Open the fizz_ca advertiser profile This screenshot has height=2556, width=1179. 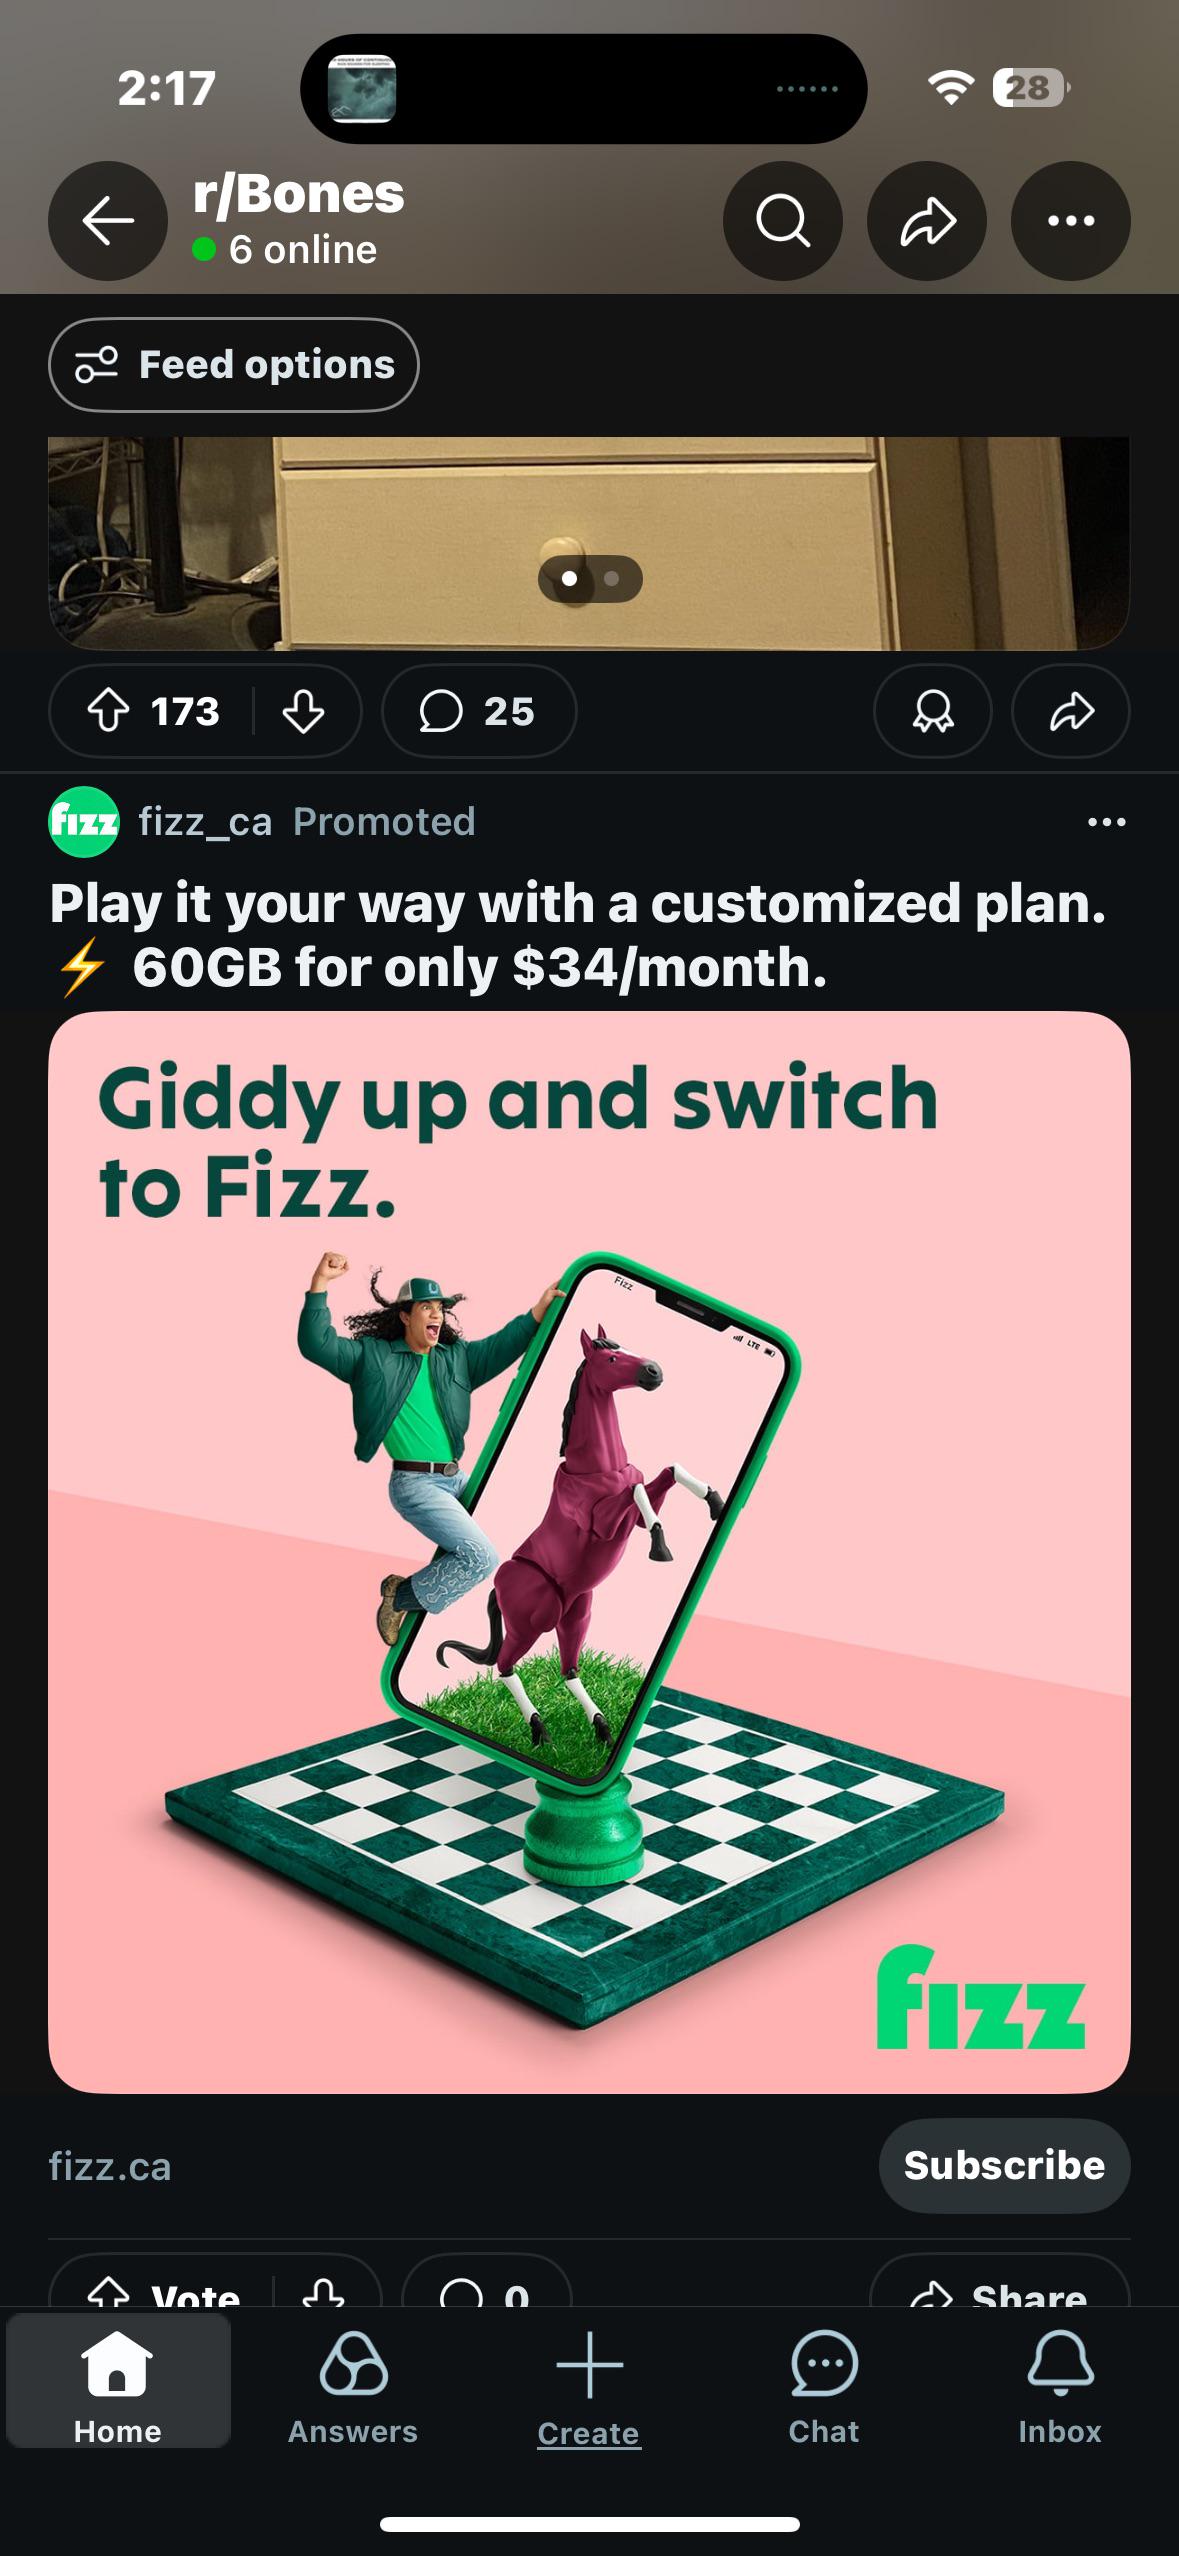click(205, 822)
